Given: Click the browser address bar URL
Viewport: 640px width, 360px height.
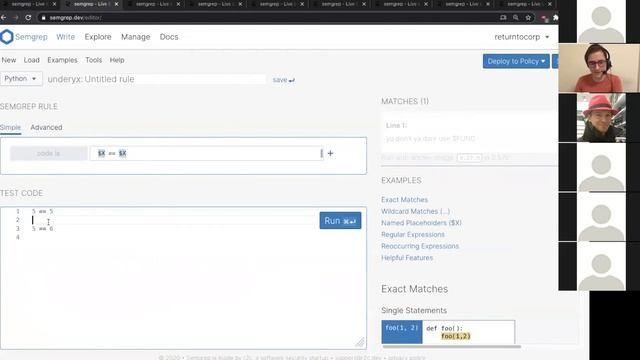Looking at the screenshot, I should [76, 18].
